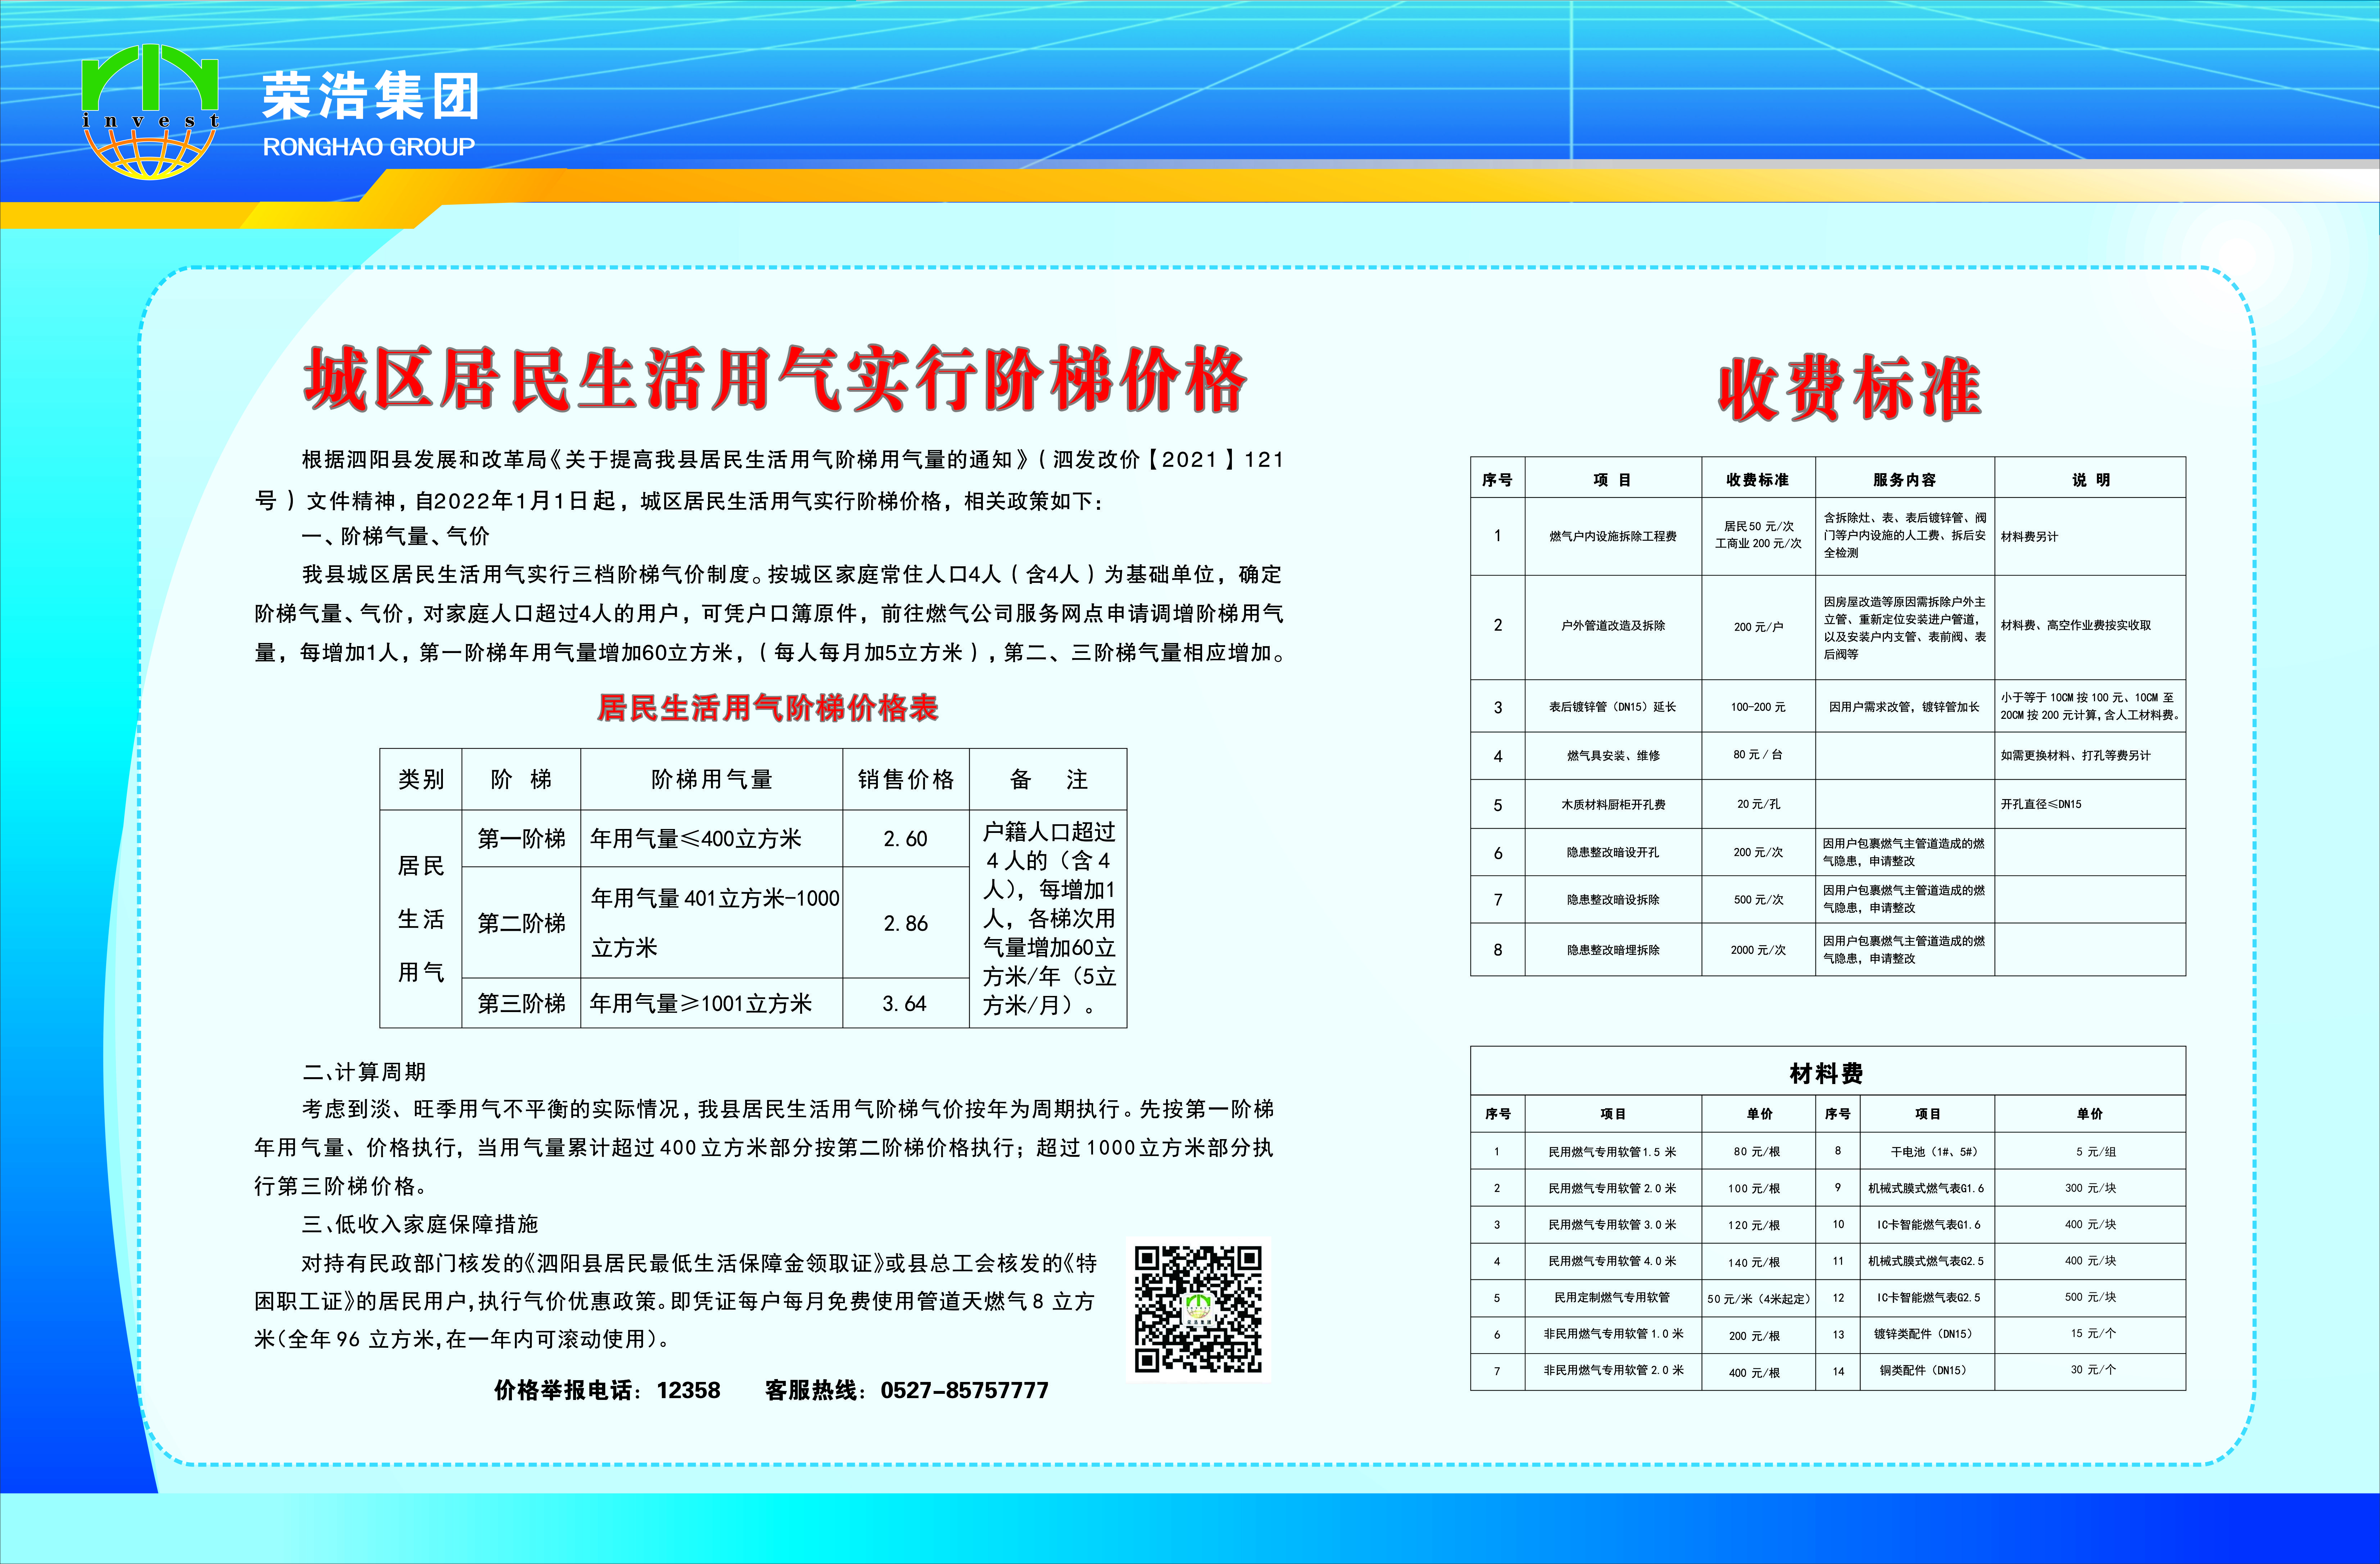
Task: Click section heading 三、低收入家庭保障措施
Action: point(420,1224)
